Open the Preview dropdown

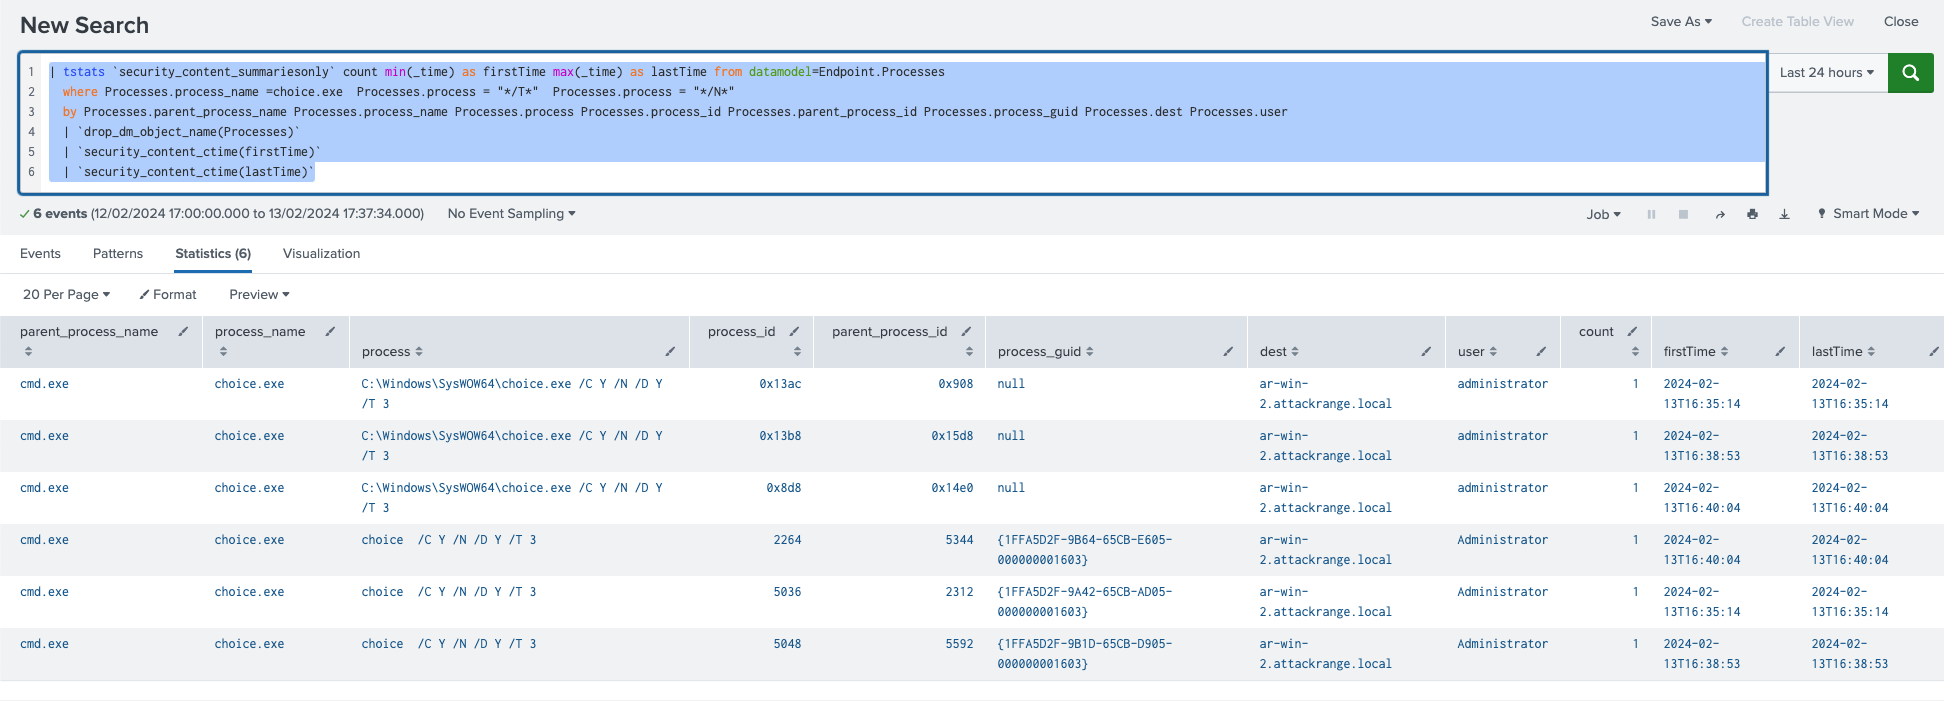pyautogui.click(x=259, y=295)
